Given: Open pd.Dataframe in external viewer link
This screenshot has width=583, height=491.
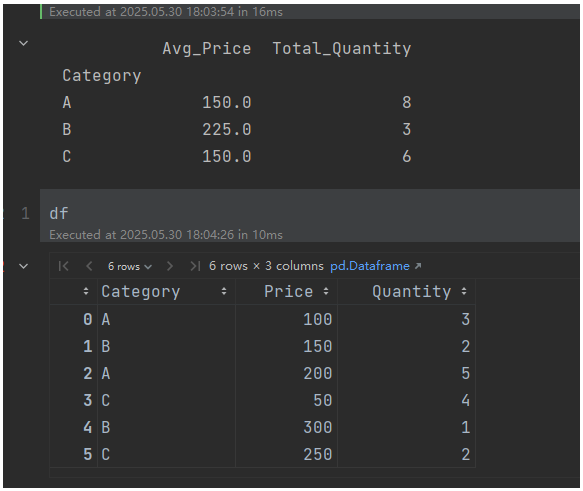Looking at the screenshot, I should coord(376,266).
